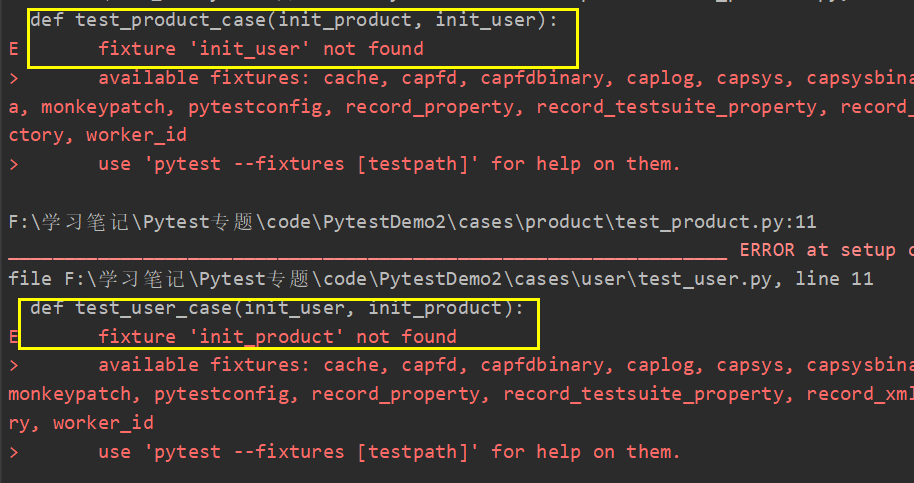Select the "fixture 'init_product' not found" error
This screenshot has height=483, width=914.
[x=277, y=337]
